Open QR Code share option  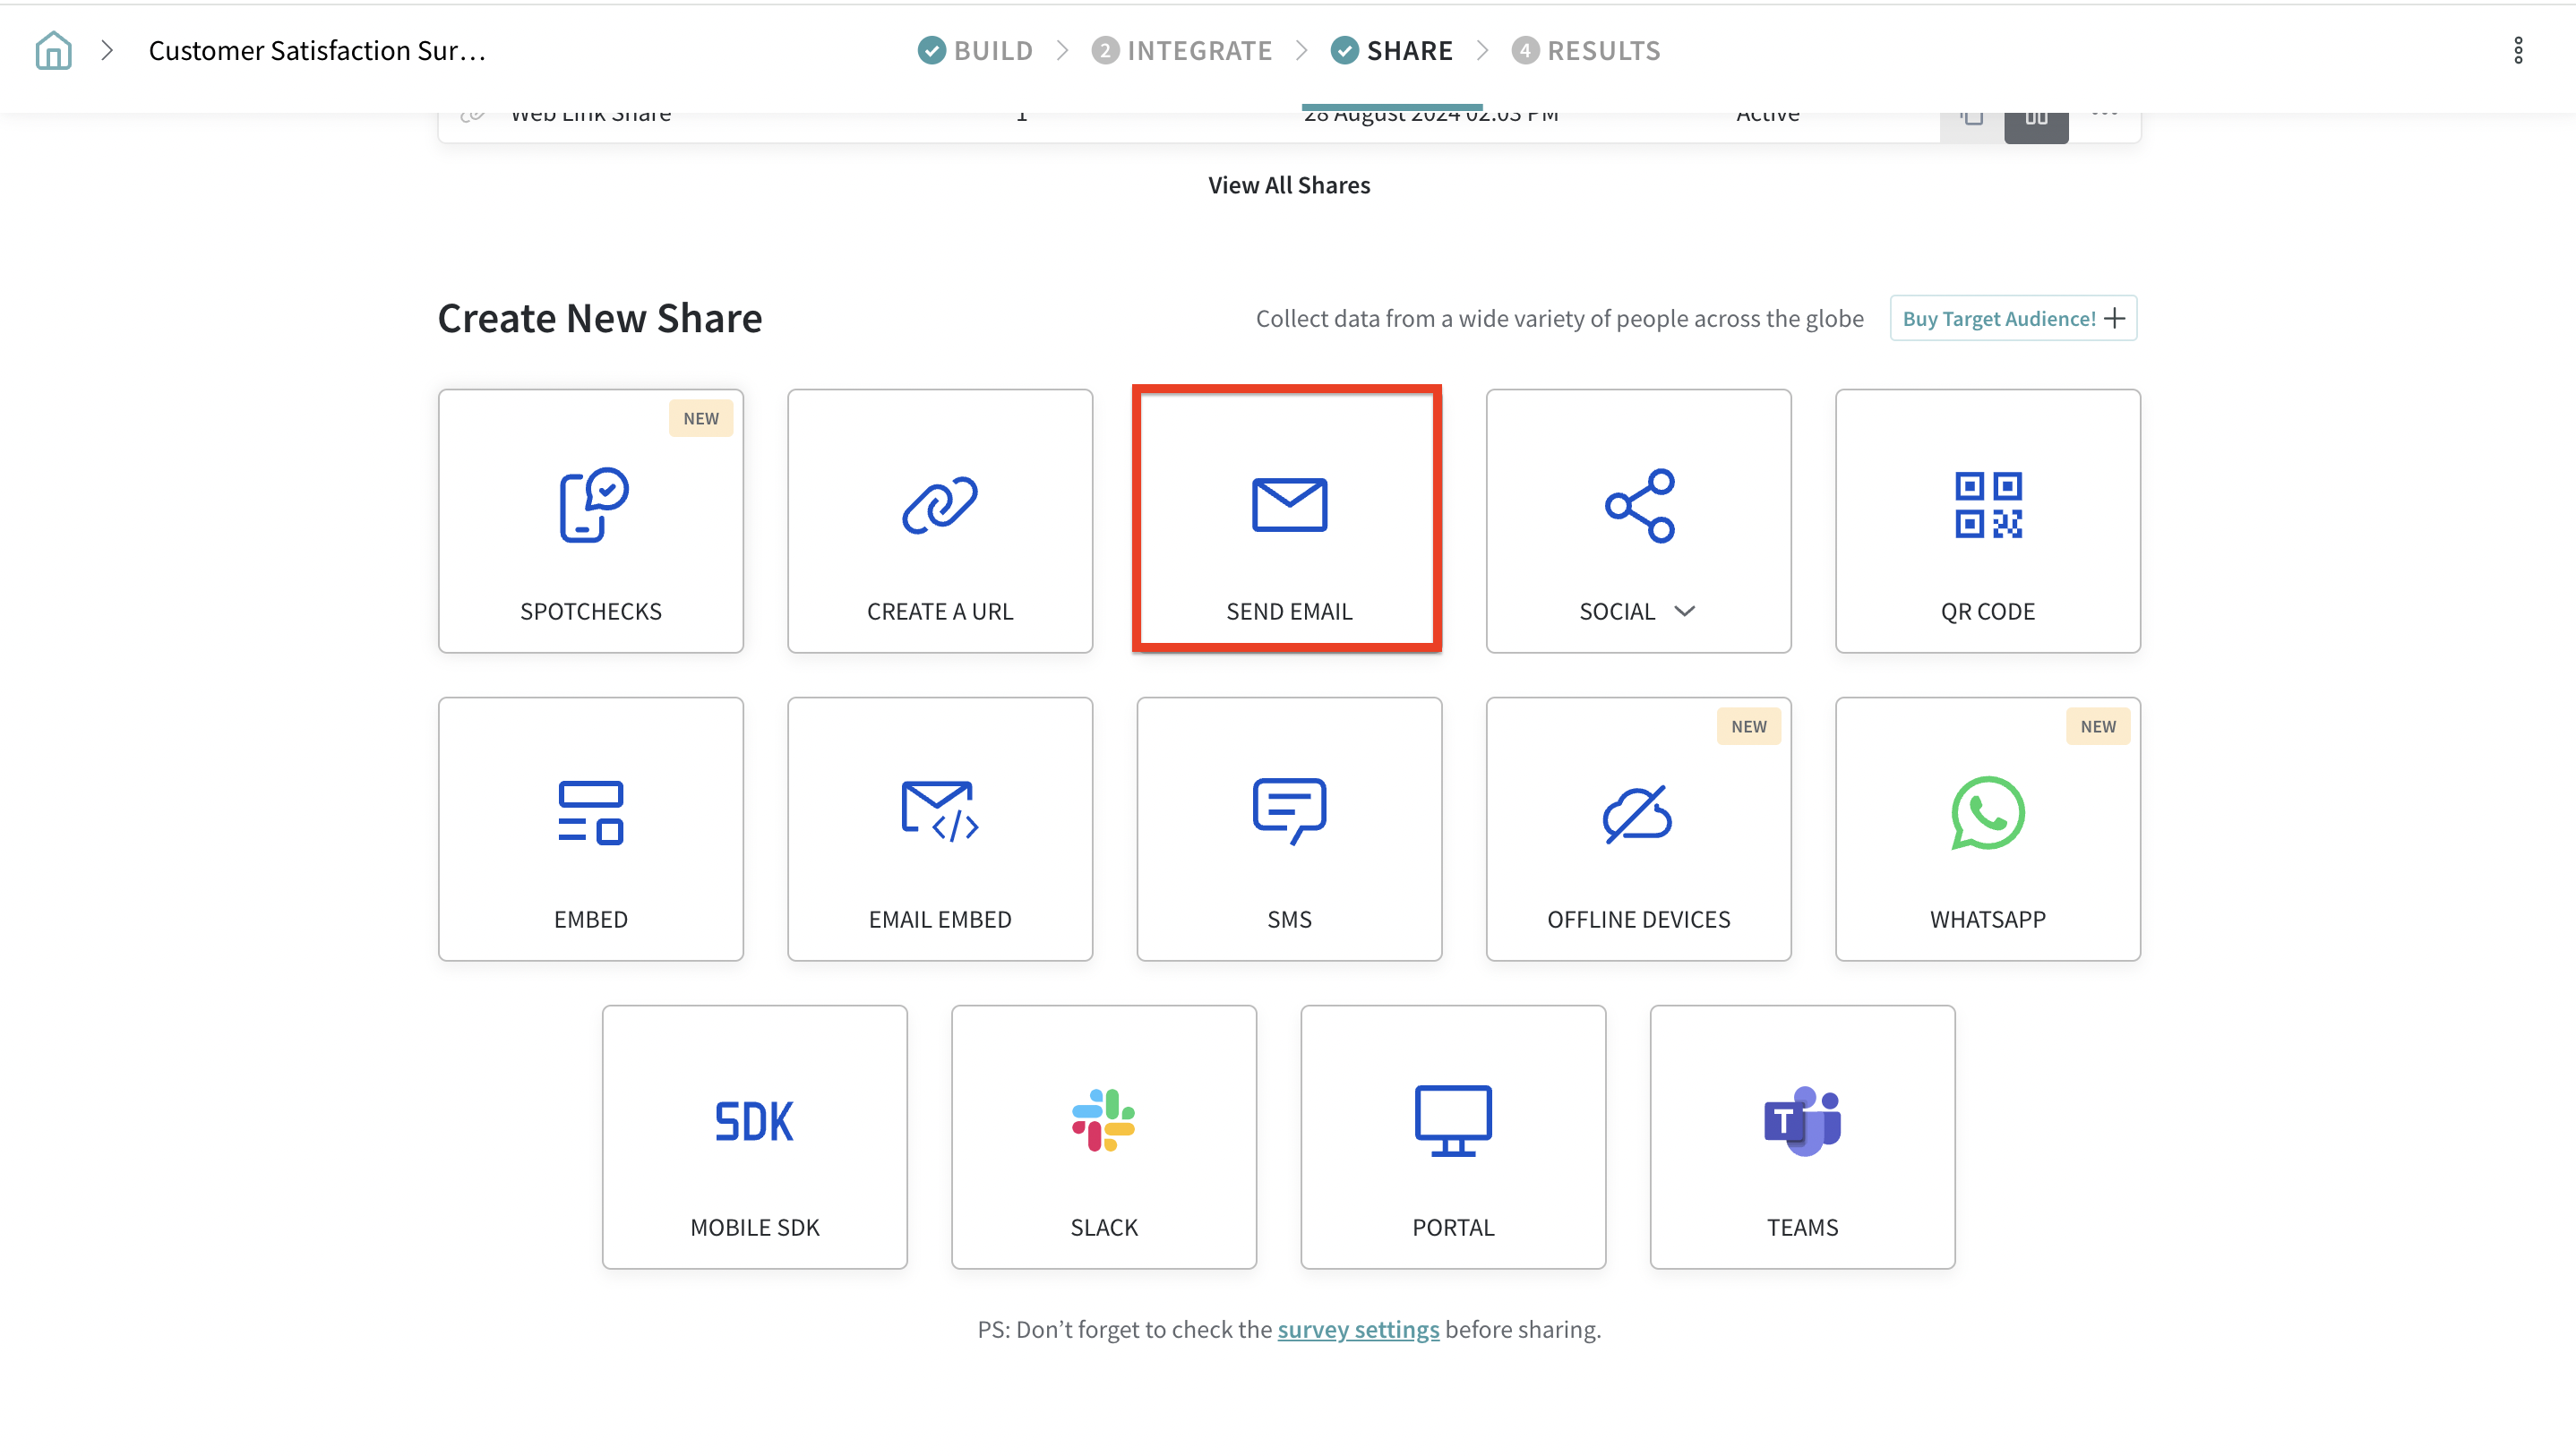[1987, 521]
